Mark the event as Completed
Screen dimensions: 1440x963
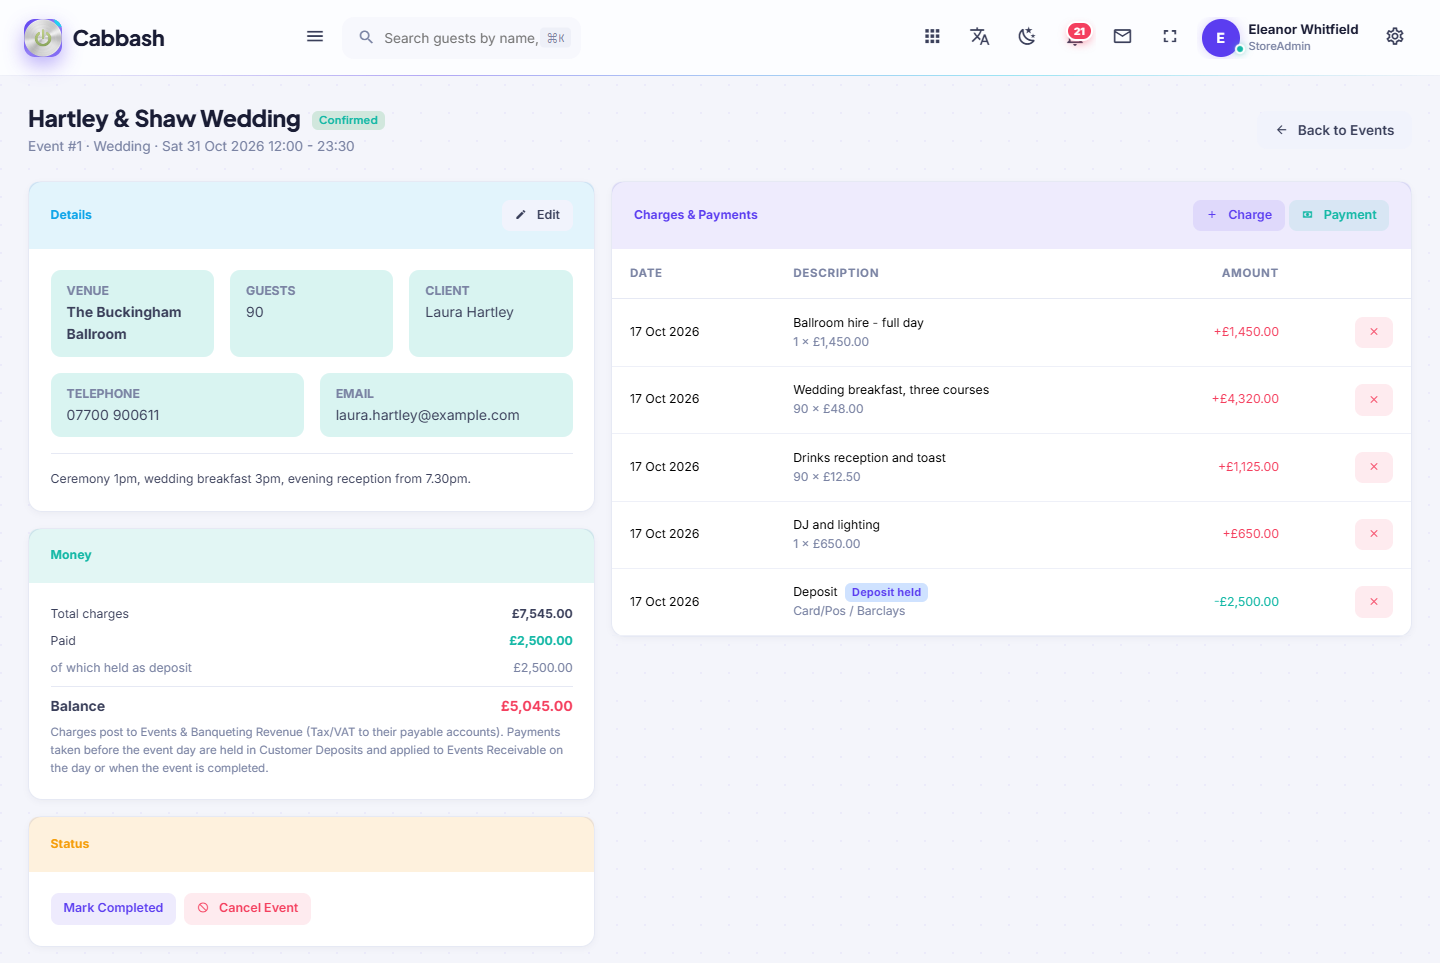(x=113, y=908)
